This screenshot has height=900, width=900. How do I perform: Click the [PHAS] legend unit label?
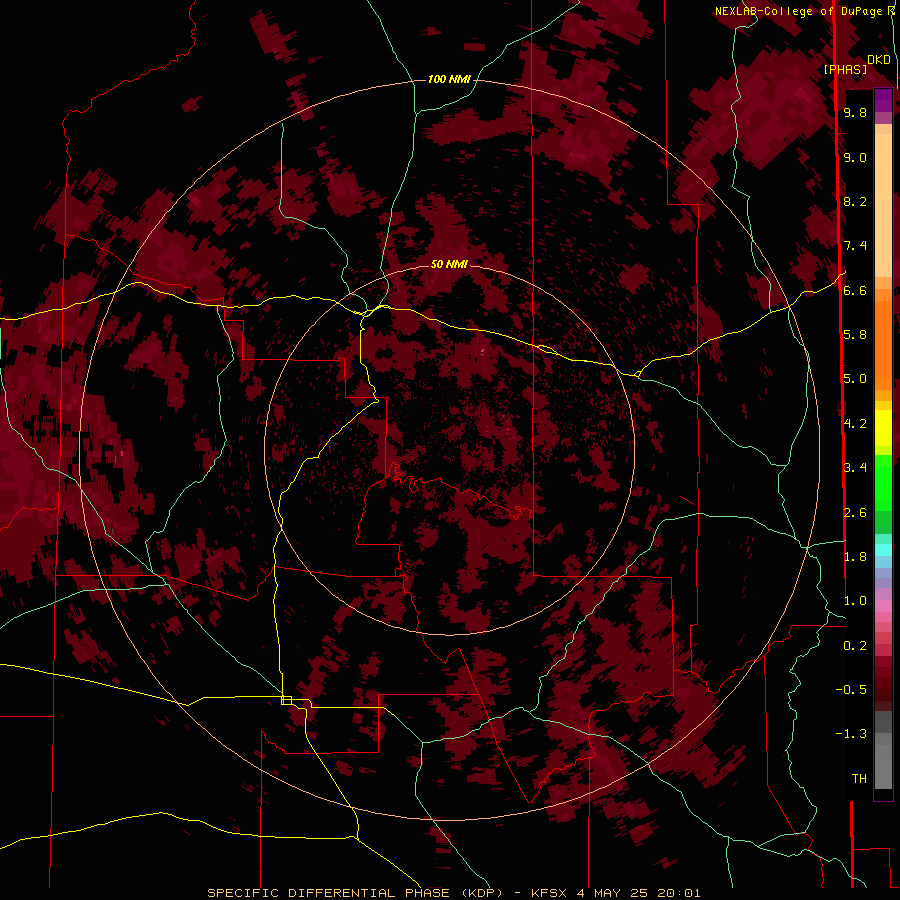[x=845, y=69]
